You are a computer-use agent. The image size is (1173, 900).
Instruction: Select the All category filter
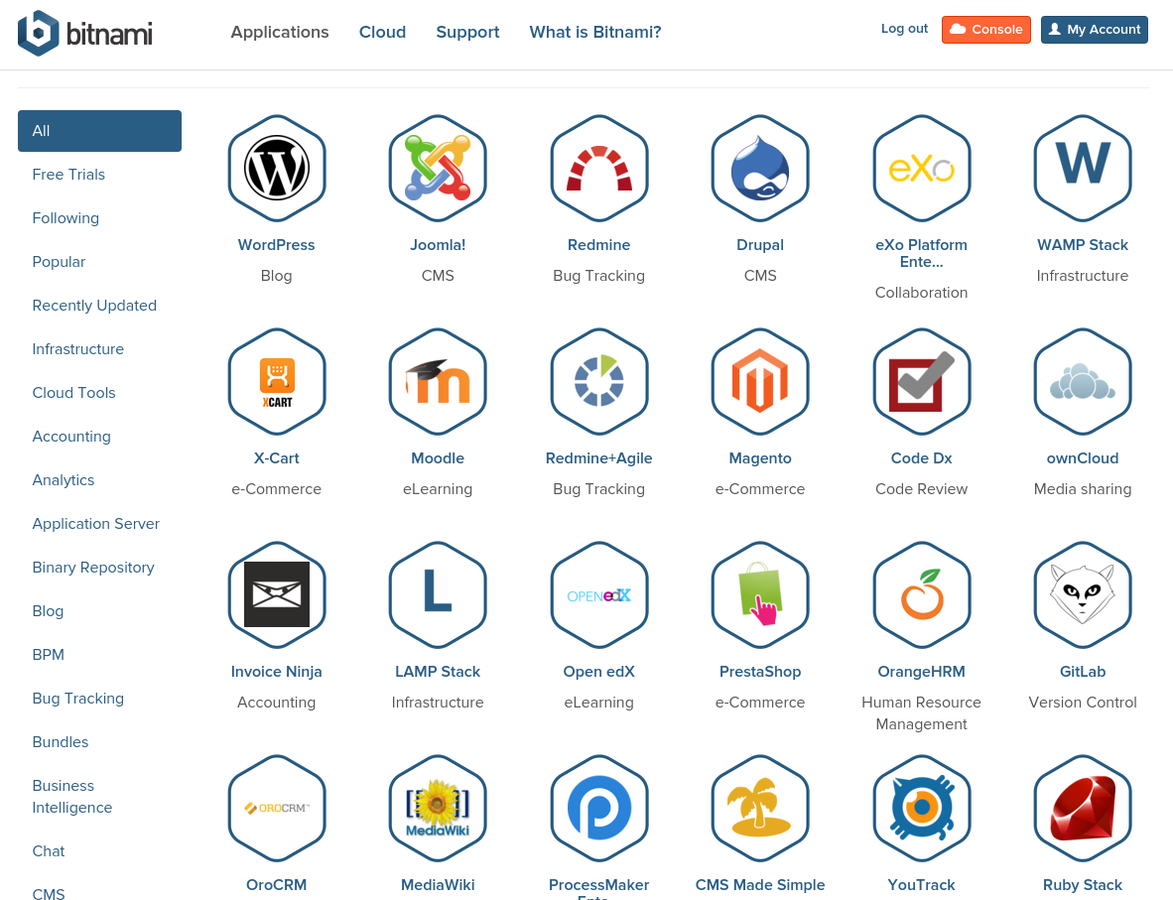click(99, 131)
